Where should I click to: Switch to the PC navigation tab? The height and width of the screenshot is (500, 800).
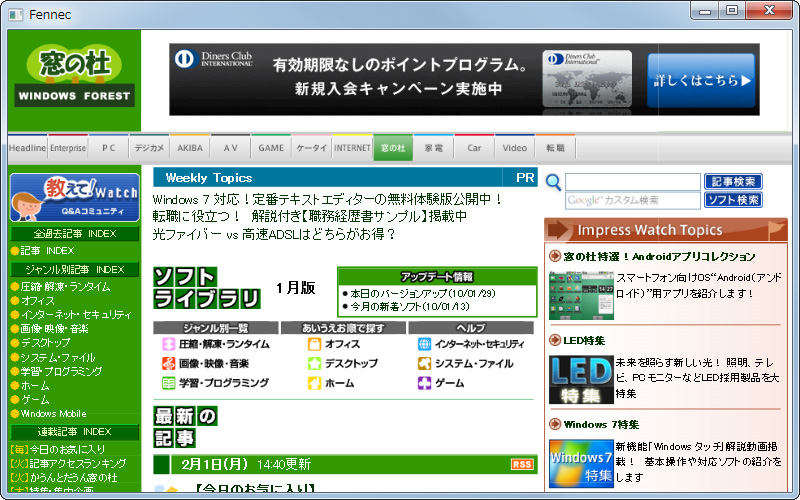tap(109, 148)
